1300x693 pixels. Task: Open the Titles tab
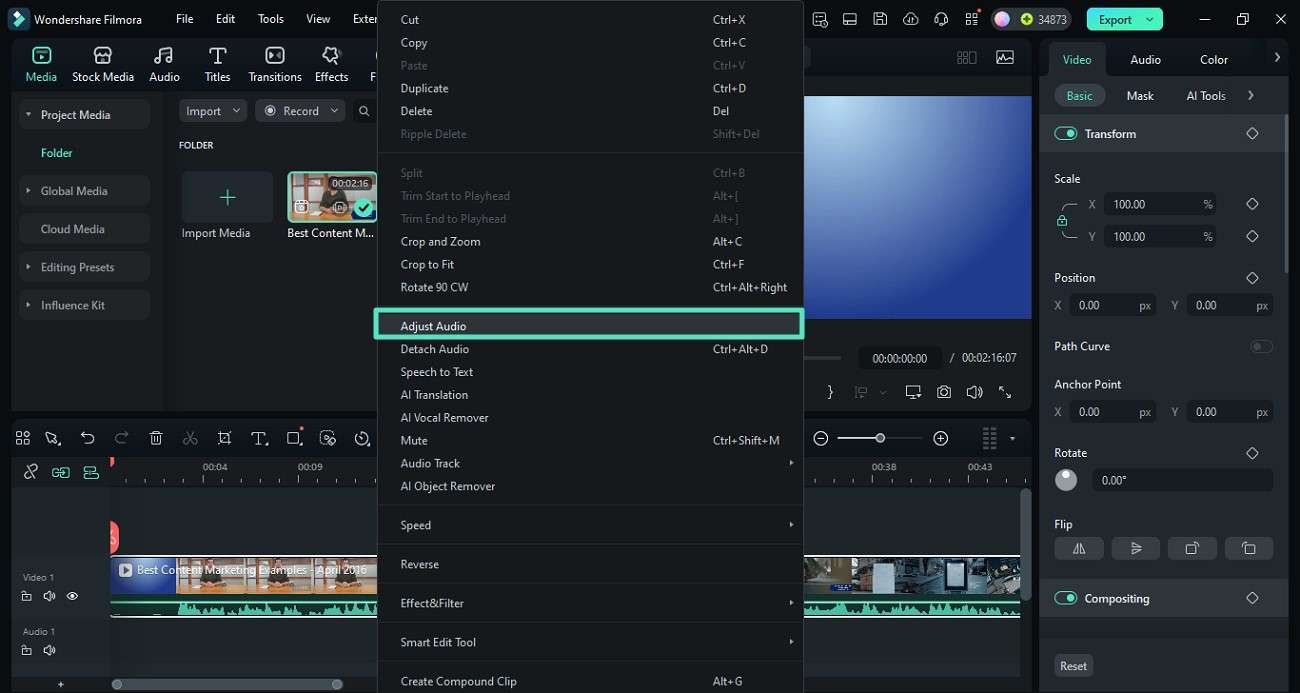(x=217, y=64)
